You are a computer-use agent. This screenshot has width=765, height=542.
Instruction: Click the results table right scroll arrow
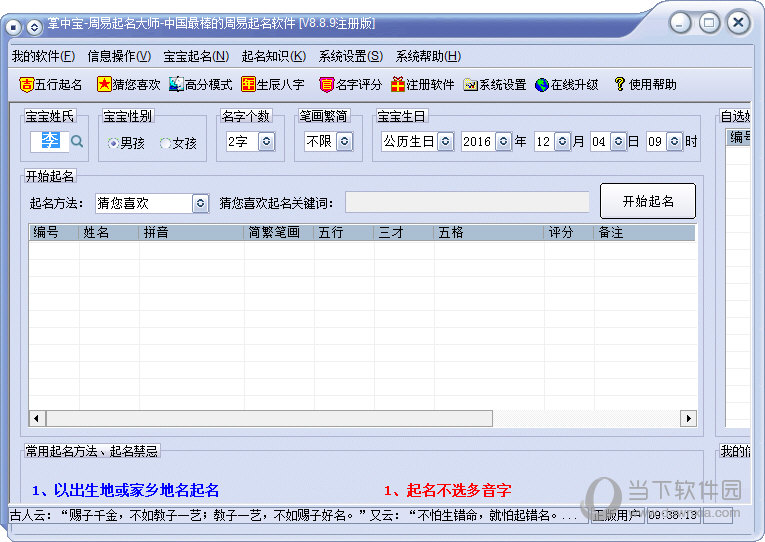pos(688,419)
